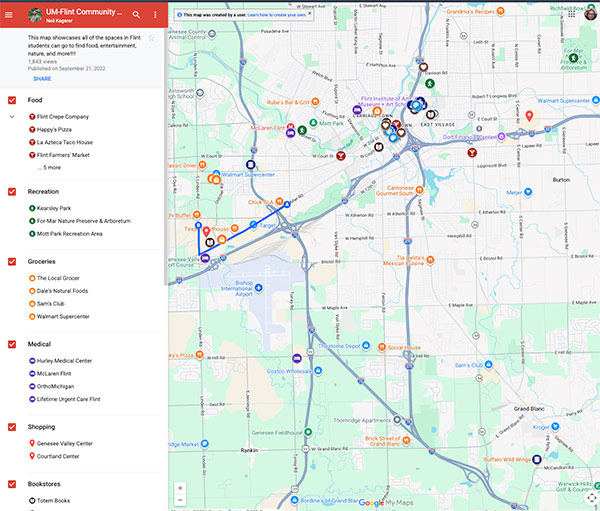Zoom in with the plus map button
The image size is (600, 511).
(x=180, y=488)
